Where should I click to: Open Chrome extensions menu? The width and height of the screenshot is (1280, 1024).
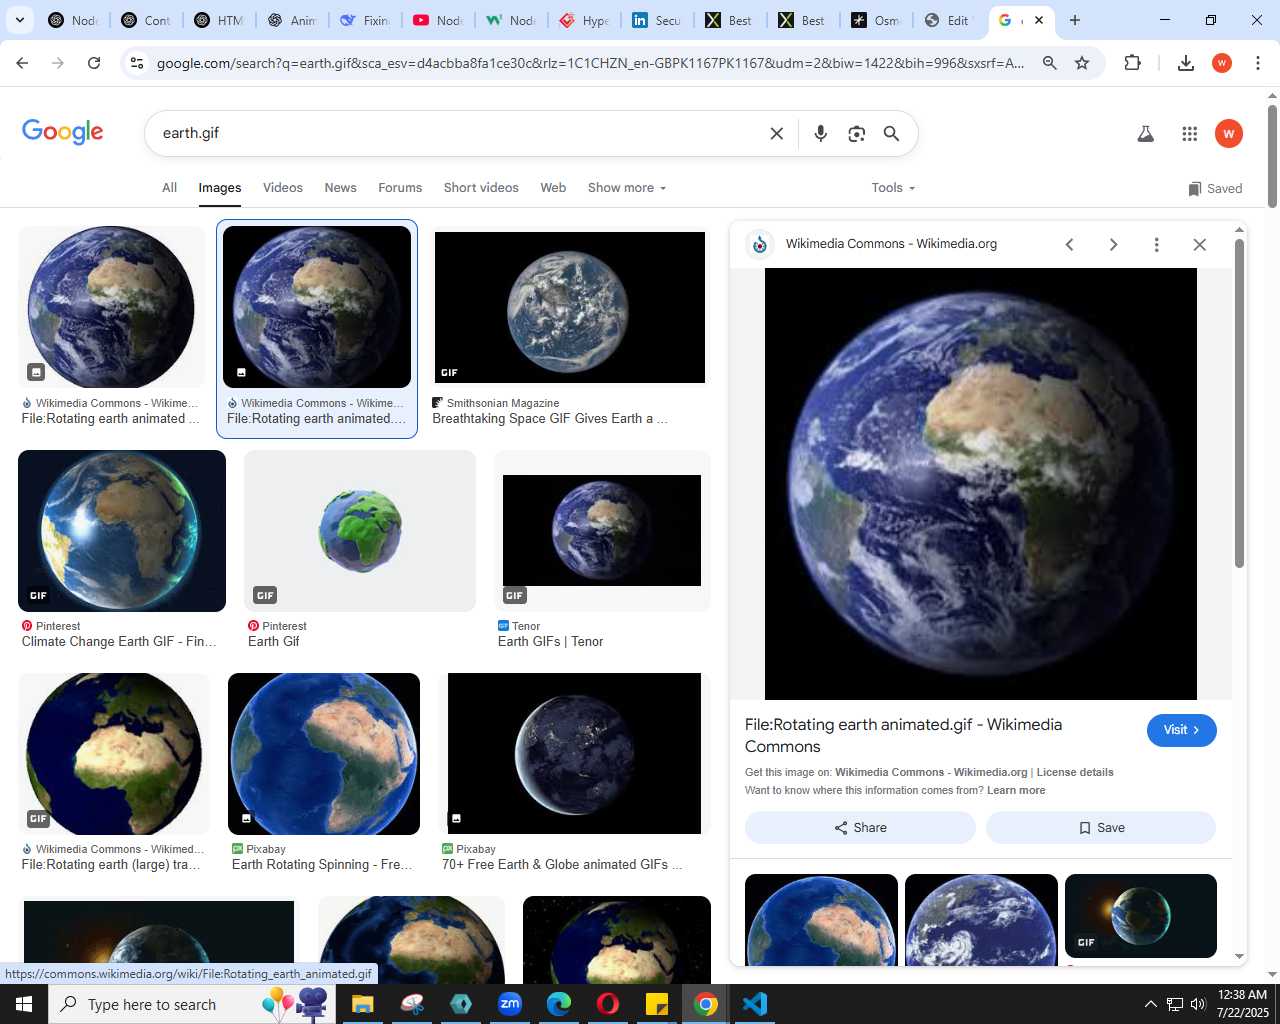(x=1132, y=63)
